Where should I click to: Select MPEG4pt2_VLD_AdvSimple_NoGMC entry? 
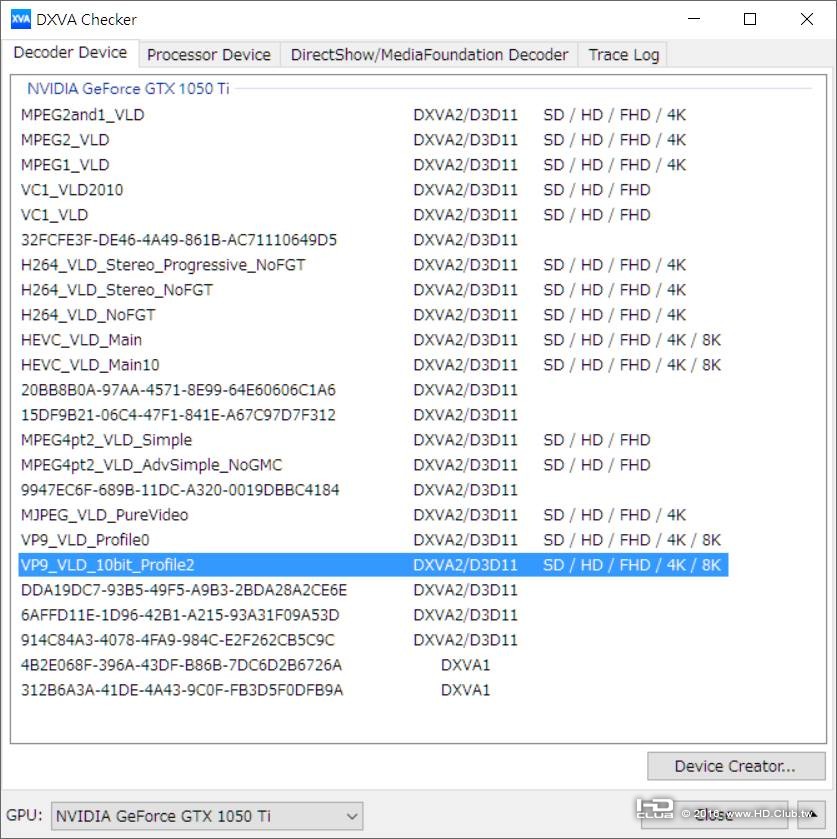(373, 465)
